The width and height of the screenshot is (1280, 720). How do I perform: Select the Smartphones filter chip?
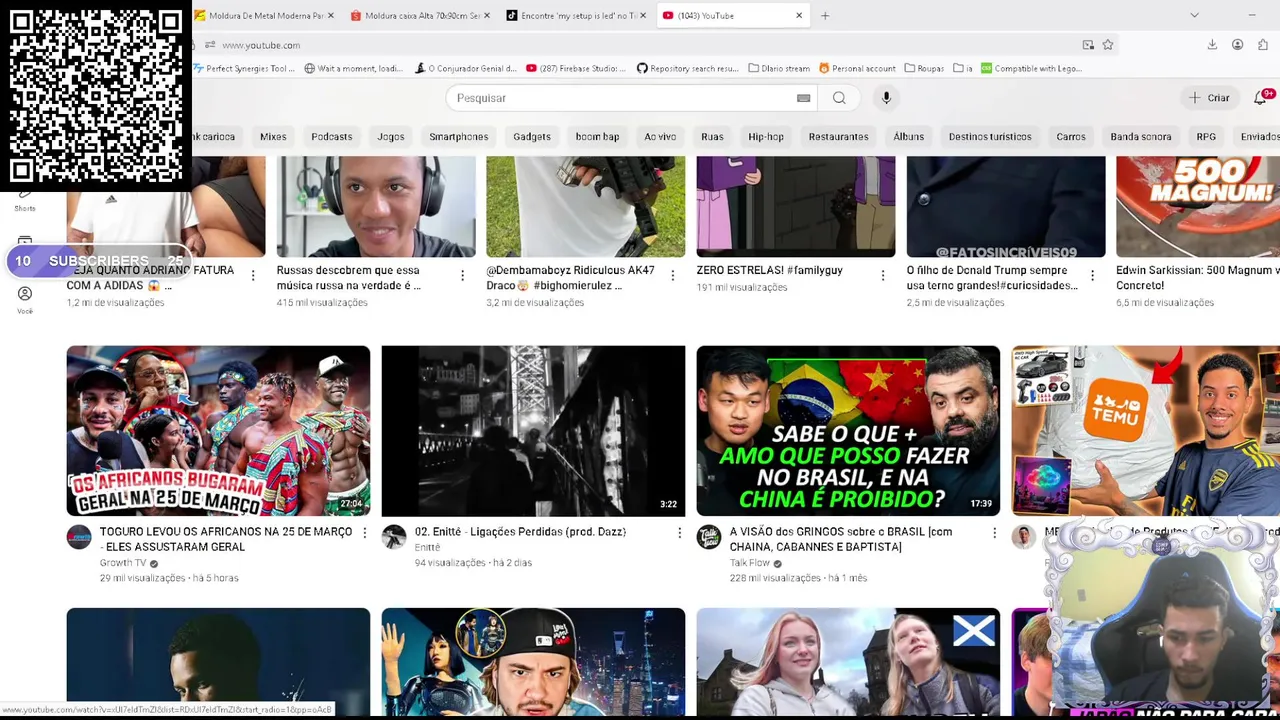pyautogui.click(x=459, y=137)
